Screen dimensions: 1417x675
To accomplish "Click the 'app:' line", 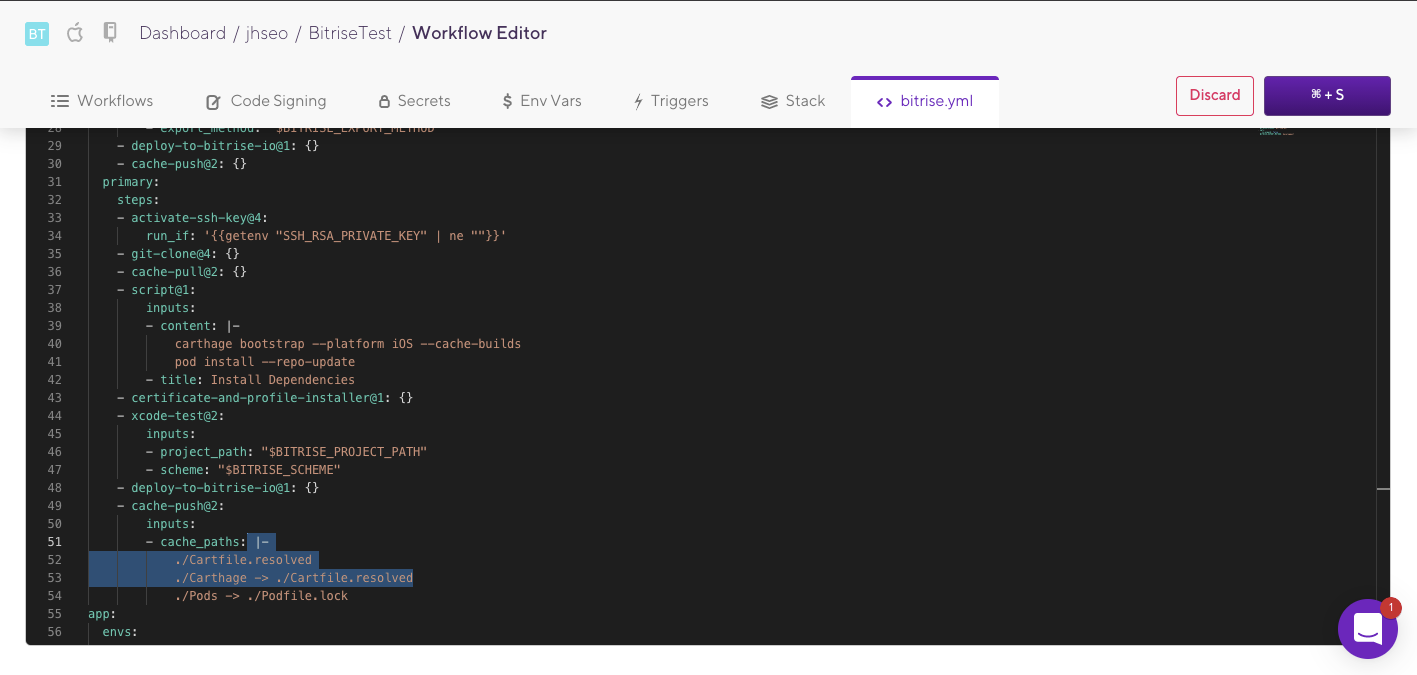I will [102, 614].
